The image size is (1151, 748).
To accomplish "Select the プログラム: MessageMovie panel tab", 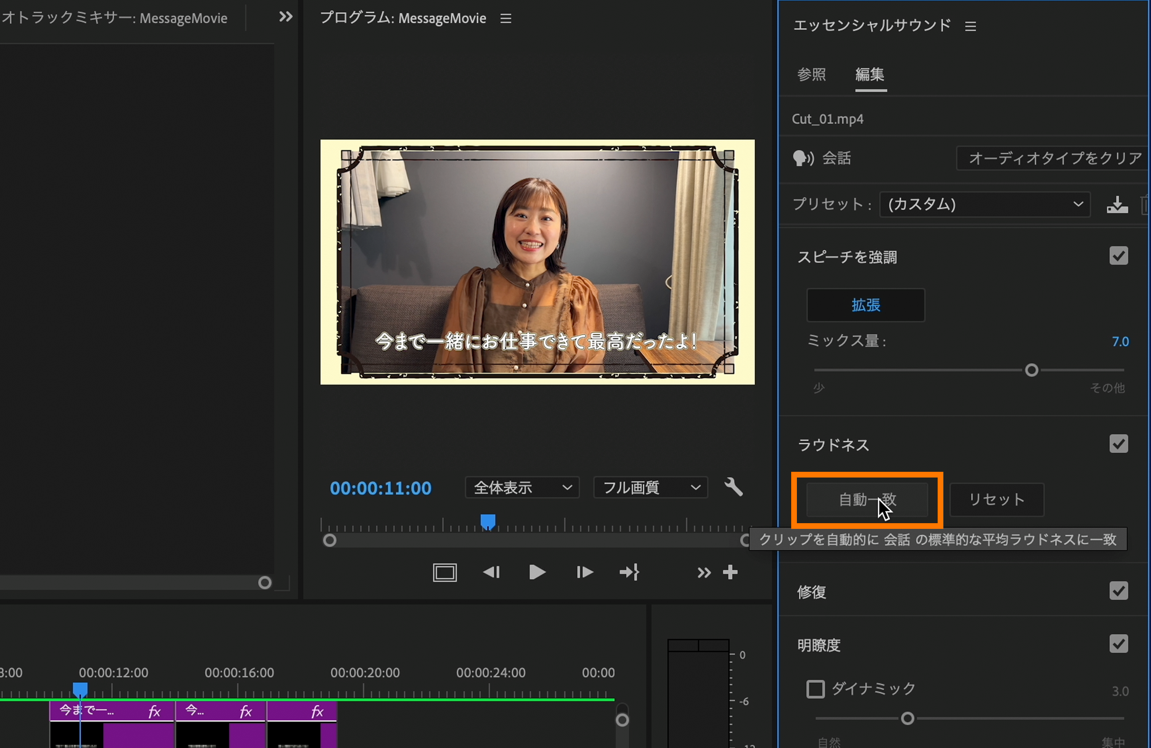I will click(403, 18).
